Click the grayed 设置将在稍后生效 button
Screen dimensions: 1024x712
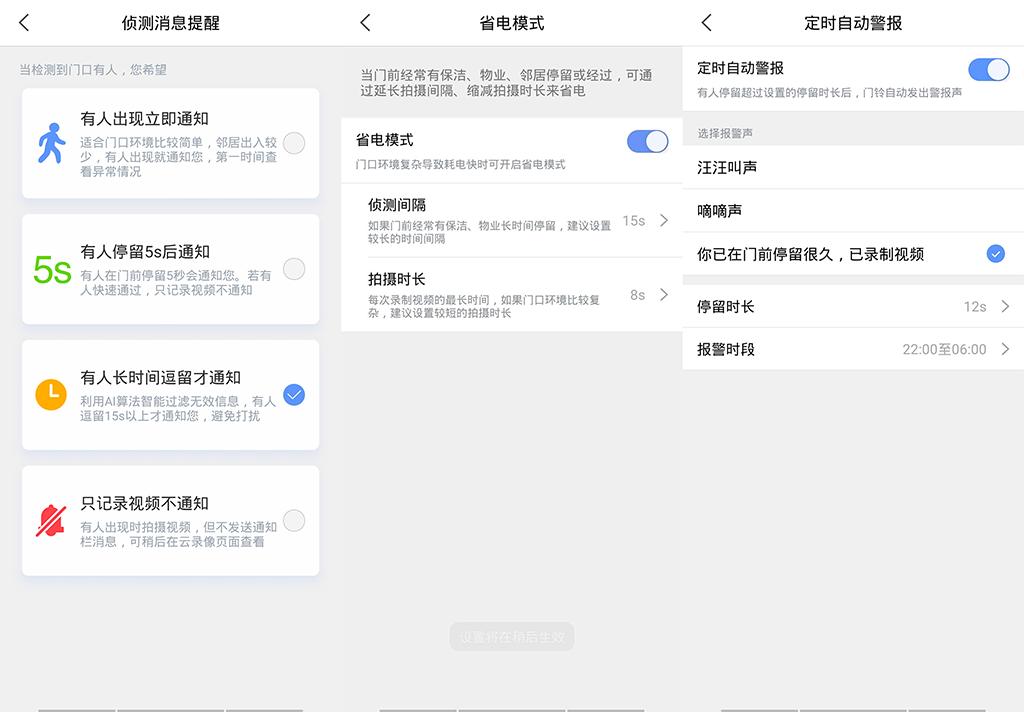(512, 636)
